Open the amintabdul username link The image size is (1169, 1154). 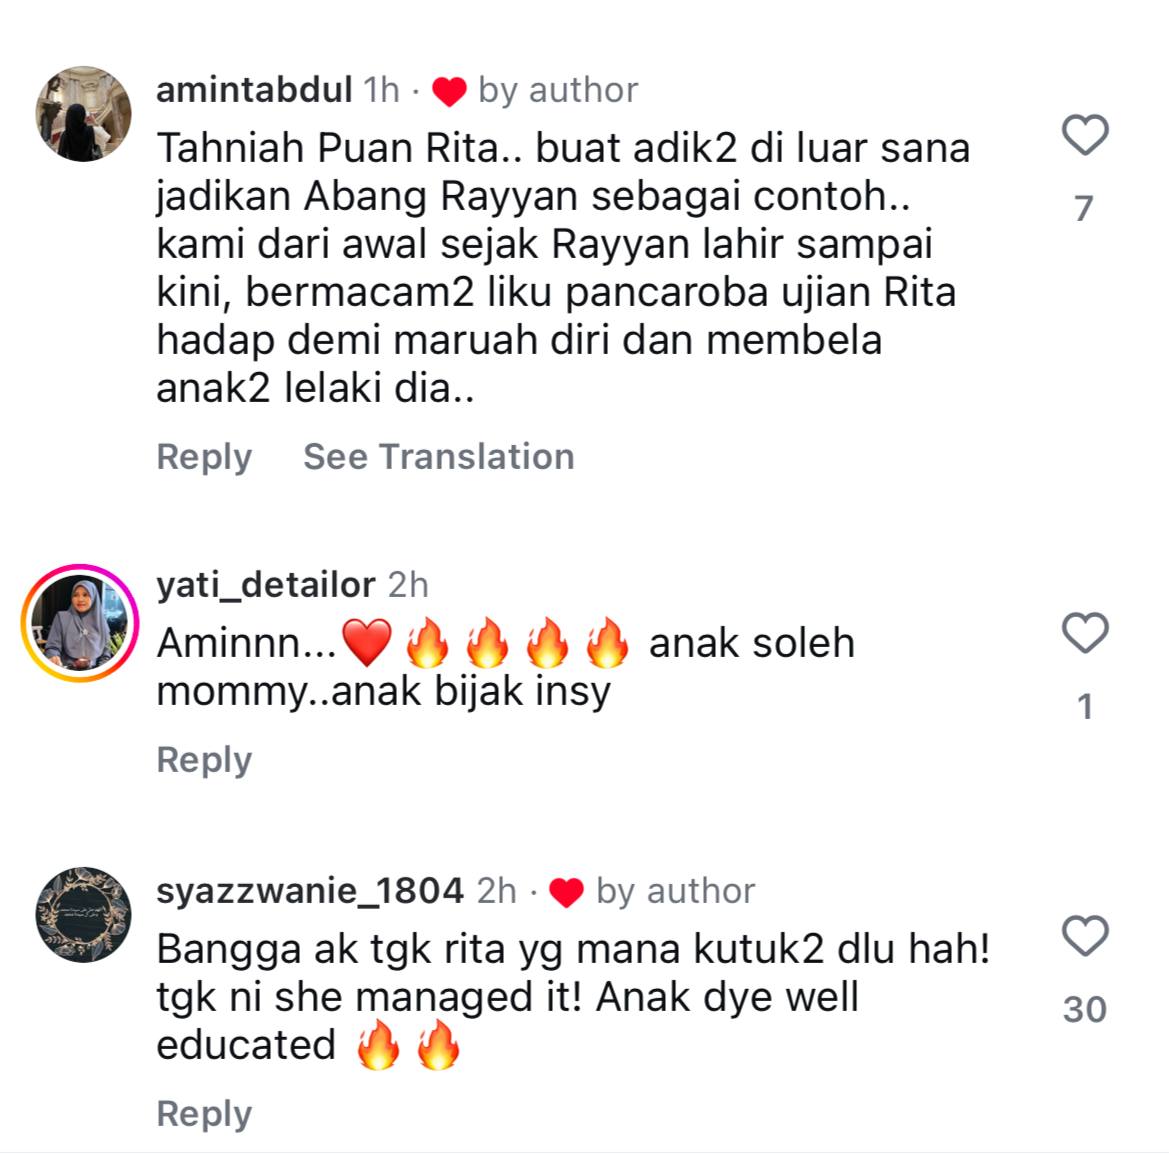254,90
